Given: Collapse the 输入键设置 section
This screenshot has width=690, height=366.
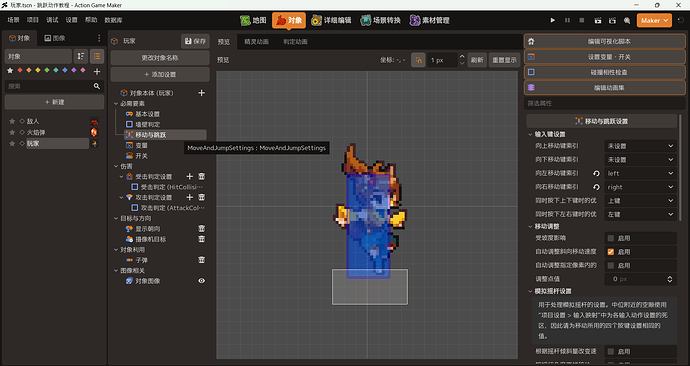Looking at the screenshot, I should click(530, 134).
